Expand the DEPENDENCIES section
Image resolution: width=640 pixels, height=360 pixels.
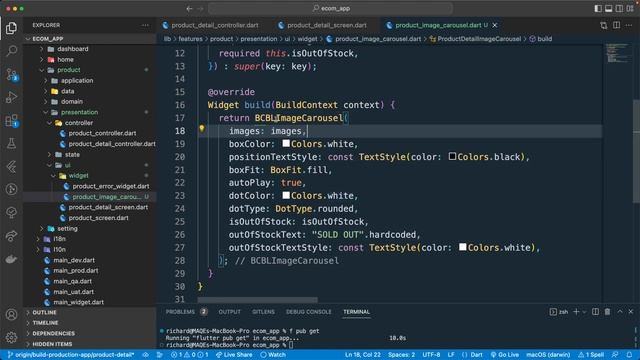(x=90, y=333)
